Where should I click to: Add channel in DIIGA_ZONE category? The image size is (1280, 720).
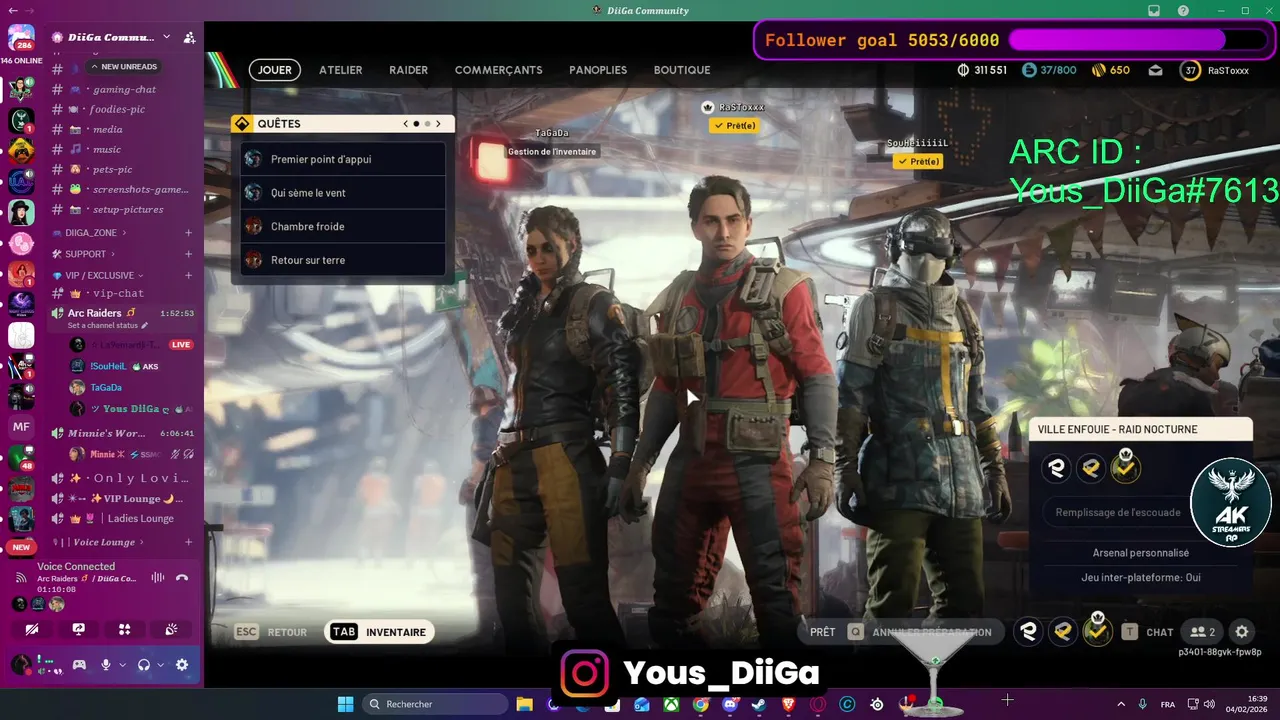[188, 232]
